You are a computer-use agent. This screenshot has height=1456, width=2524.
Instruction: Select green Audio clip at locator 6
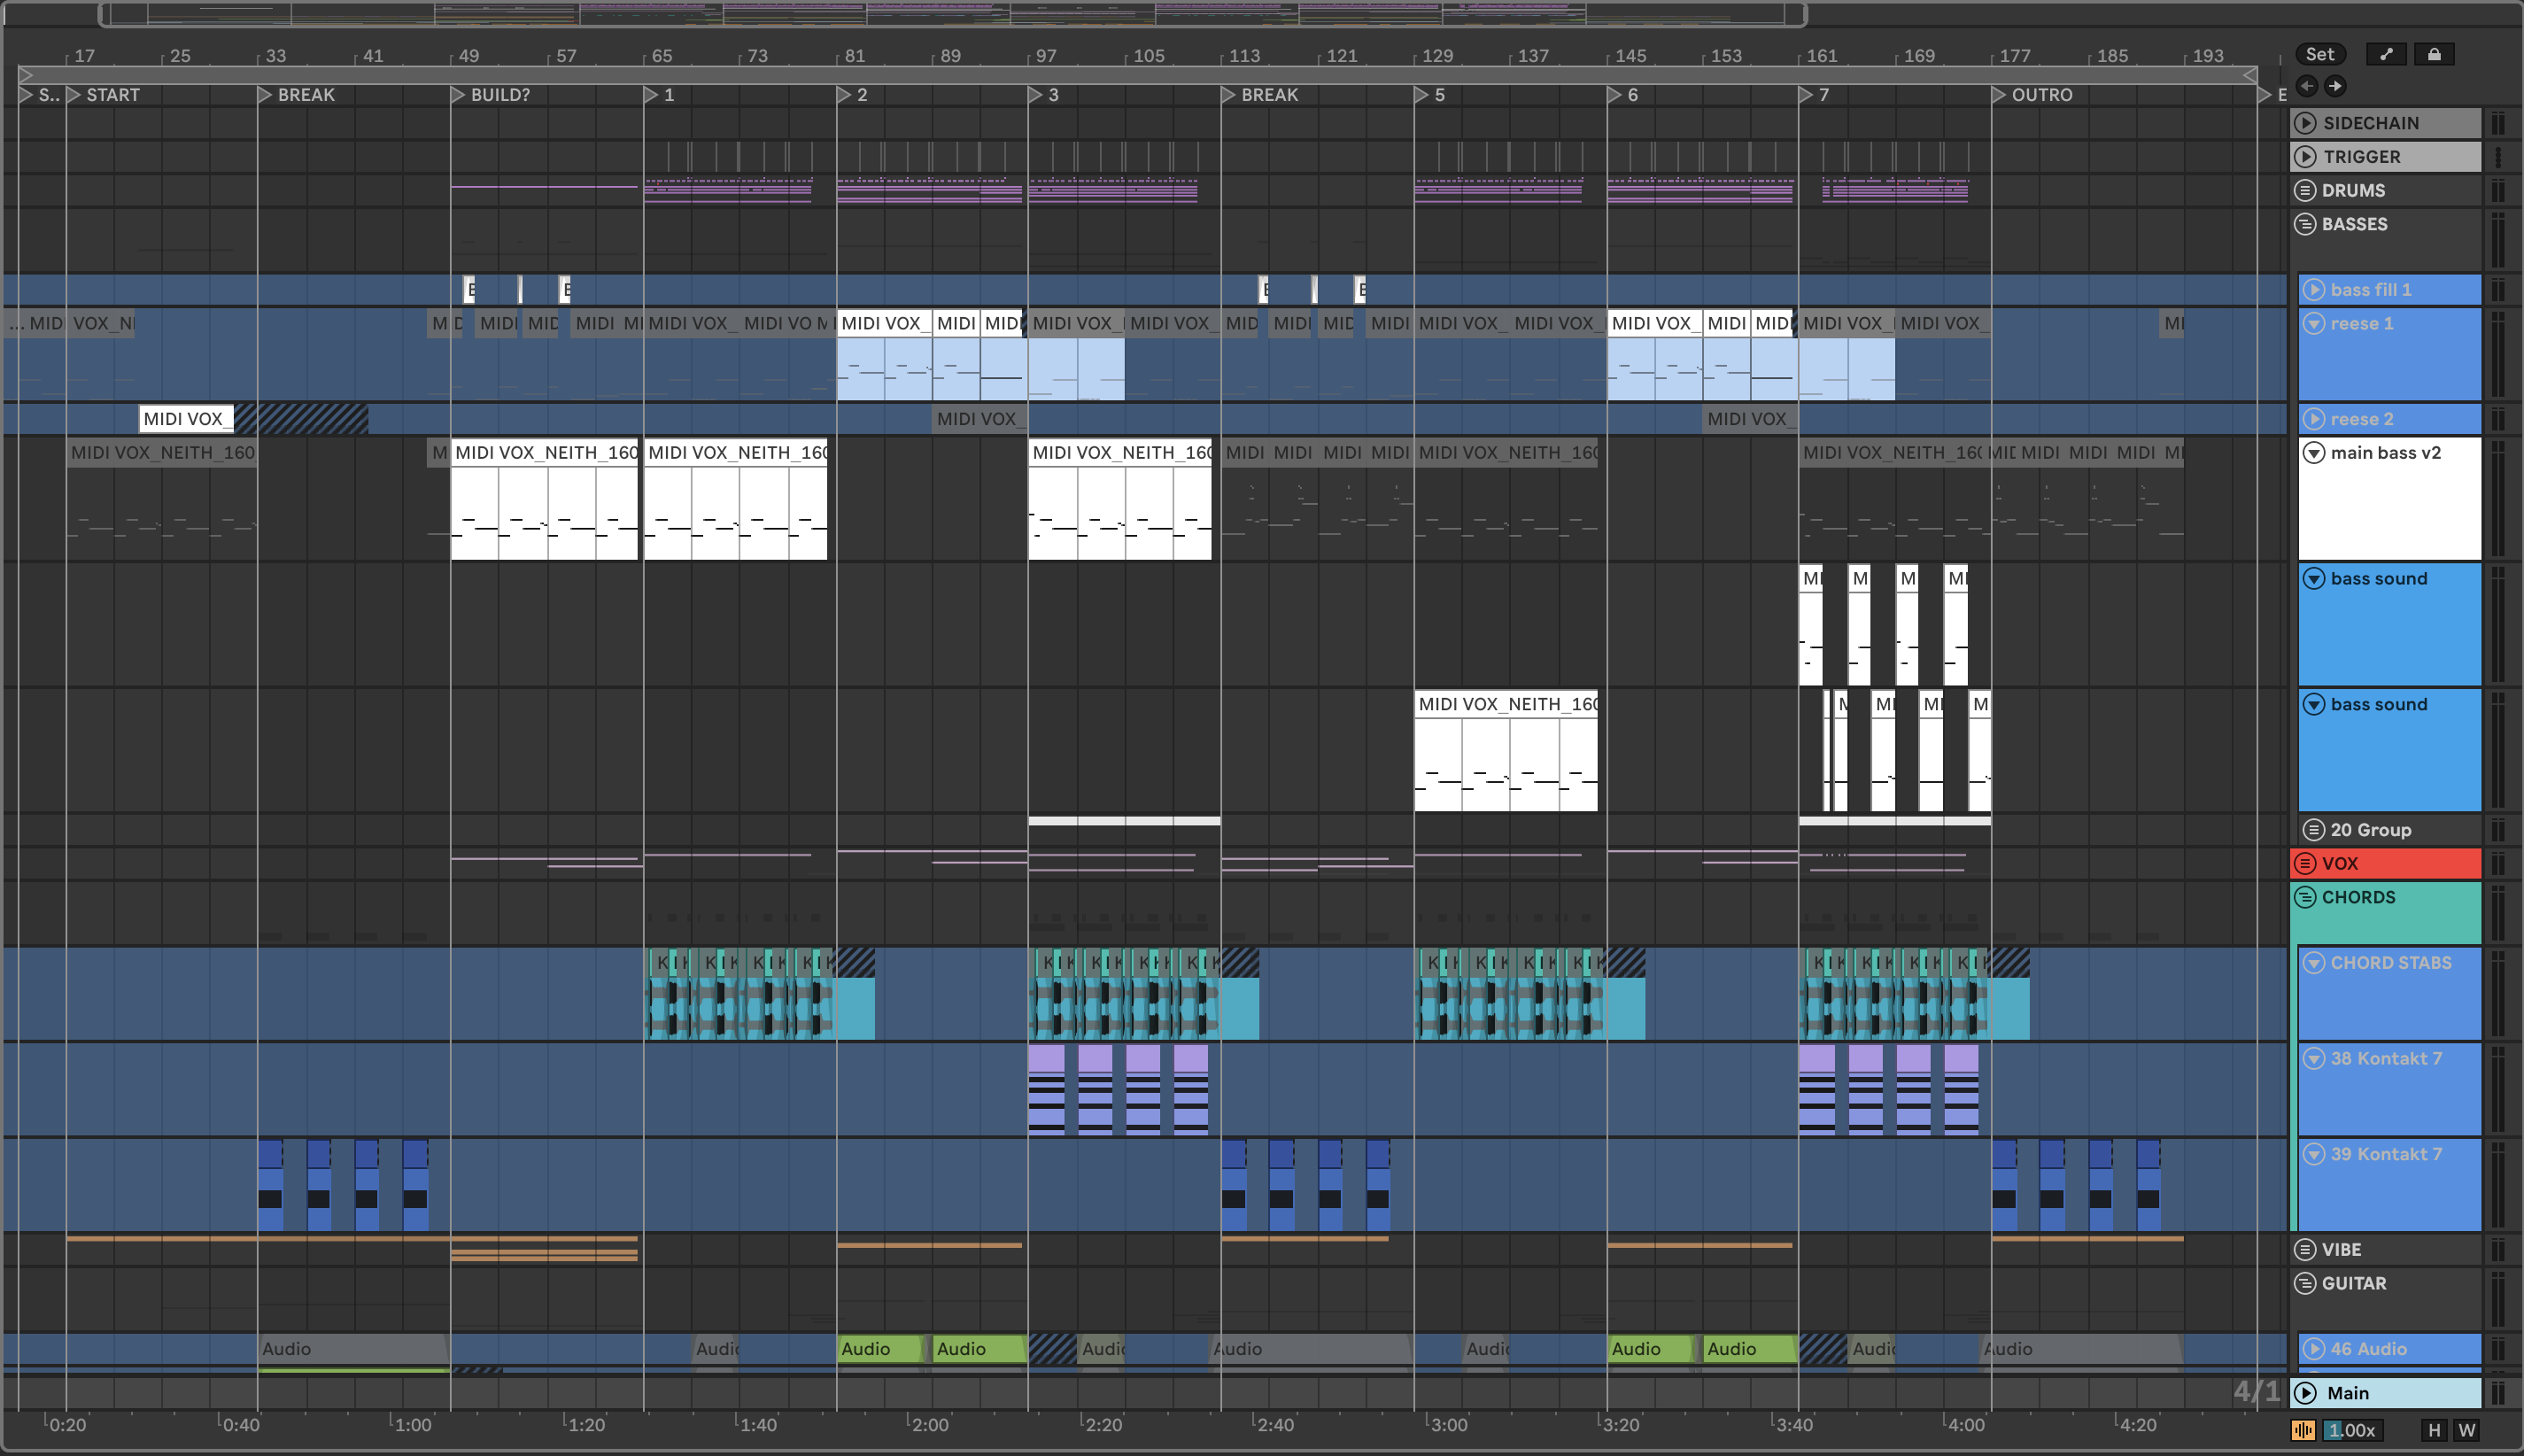click(x=1652, y=1349)
